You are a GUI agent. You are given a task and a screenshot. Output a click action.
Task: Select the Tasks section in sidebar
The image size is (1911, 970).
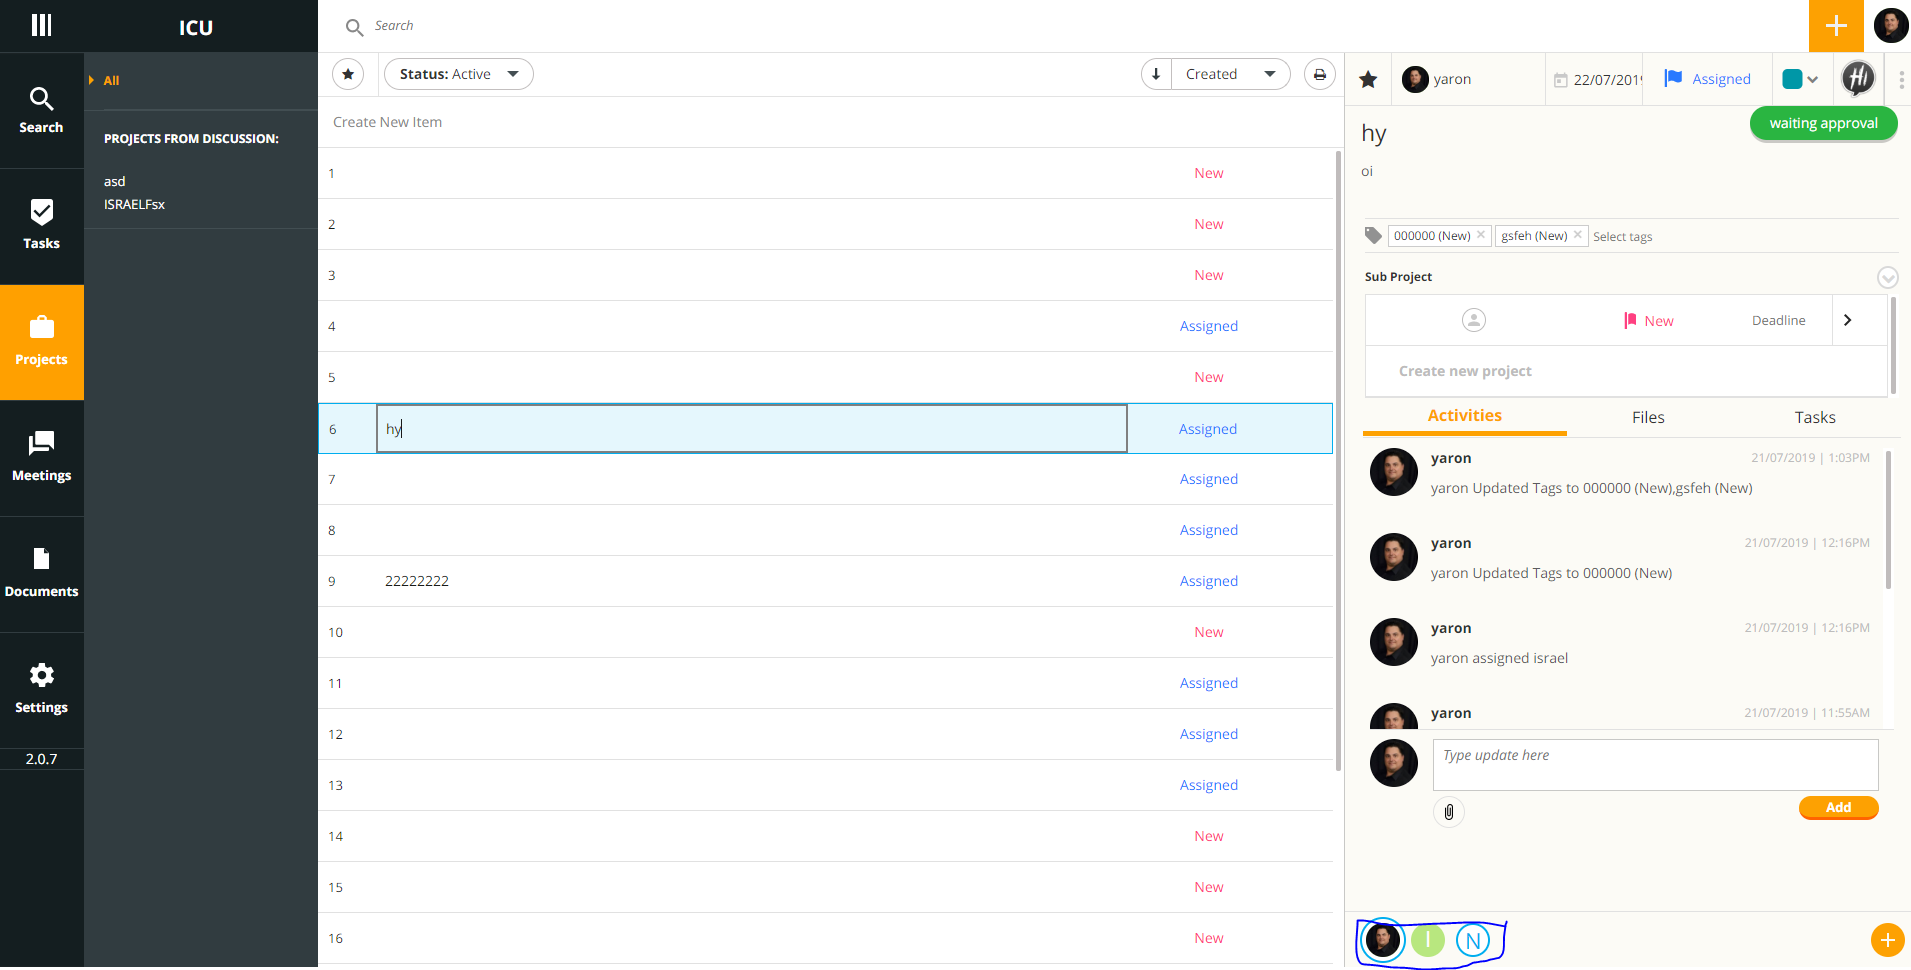[x=41, y=224]
